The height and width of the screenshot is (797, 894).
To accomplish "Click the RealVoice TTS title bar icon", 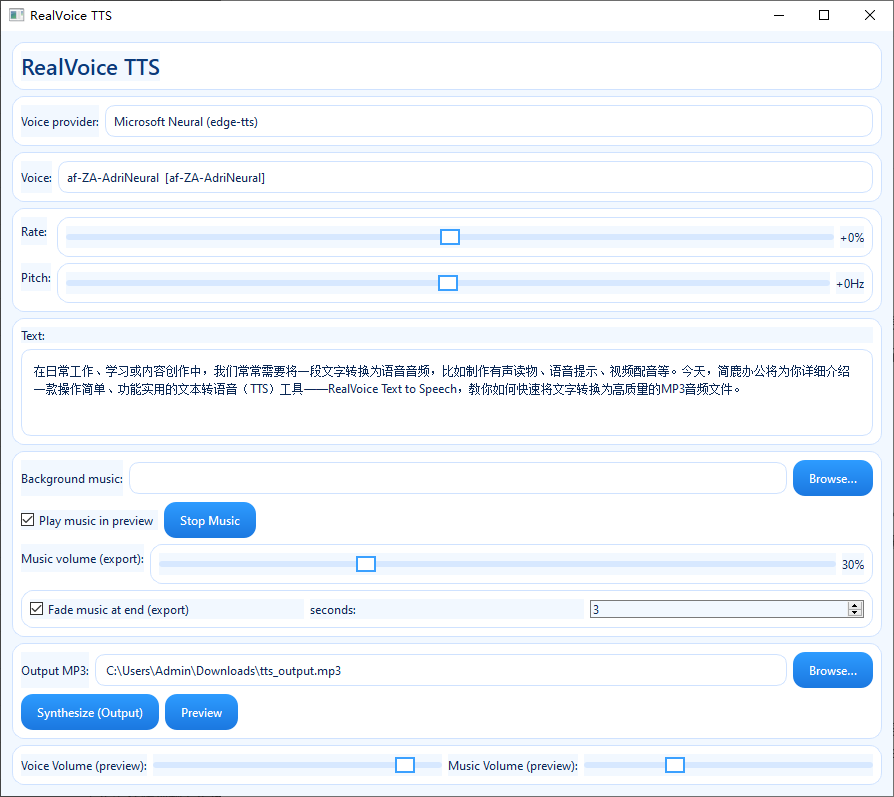I will coord(14,15).
